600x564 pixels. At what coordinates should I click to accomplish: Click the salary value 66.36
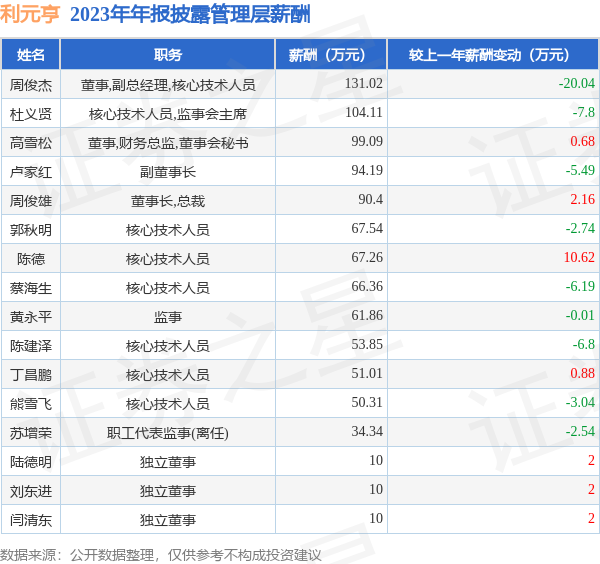point(367,286)
